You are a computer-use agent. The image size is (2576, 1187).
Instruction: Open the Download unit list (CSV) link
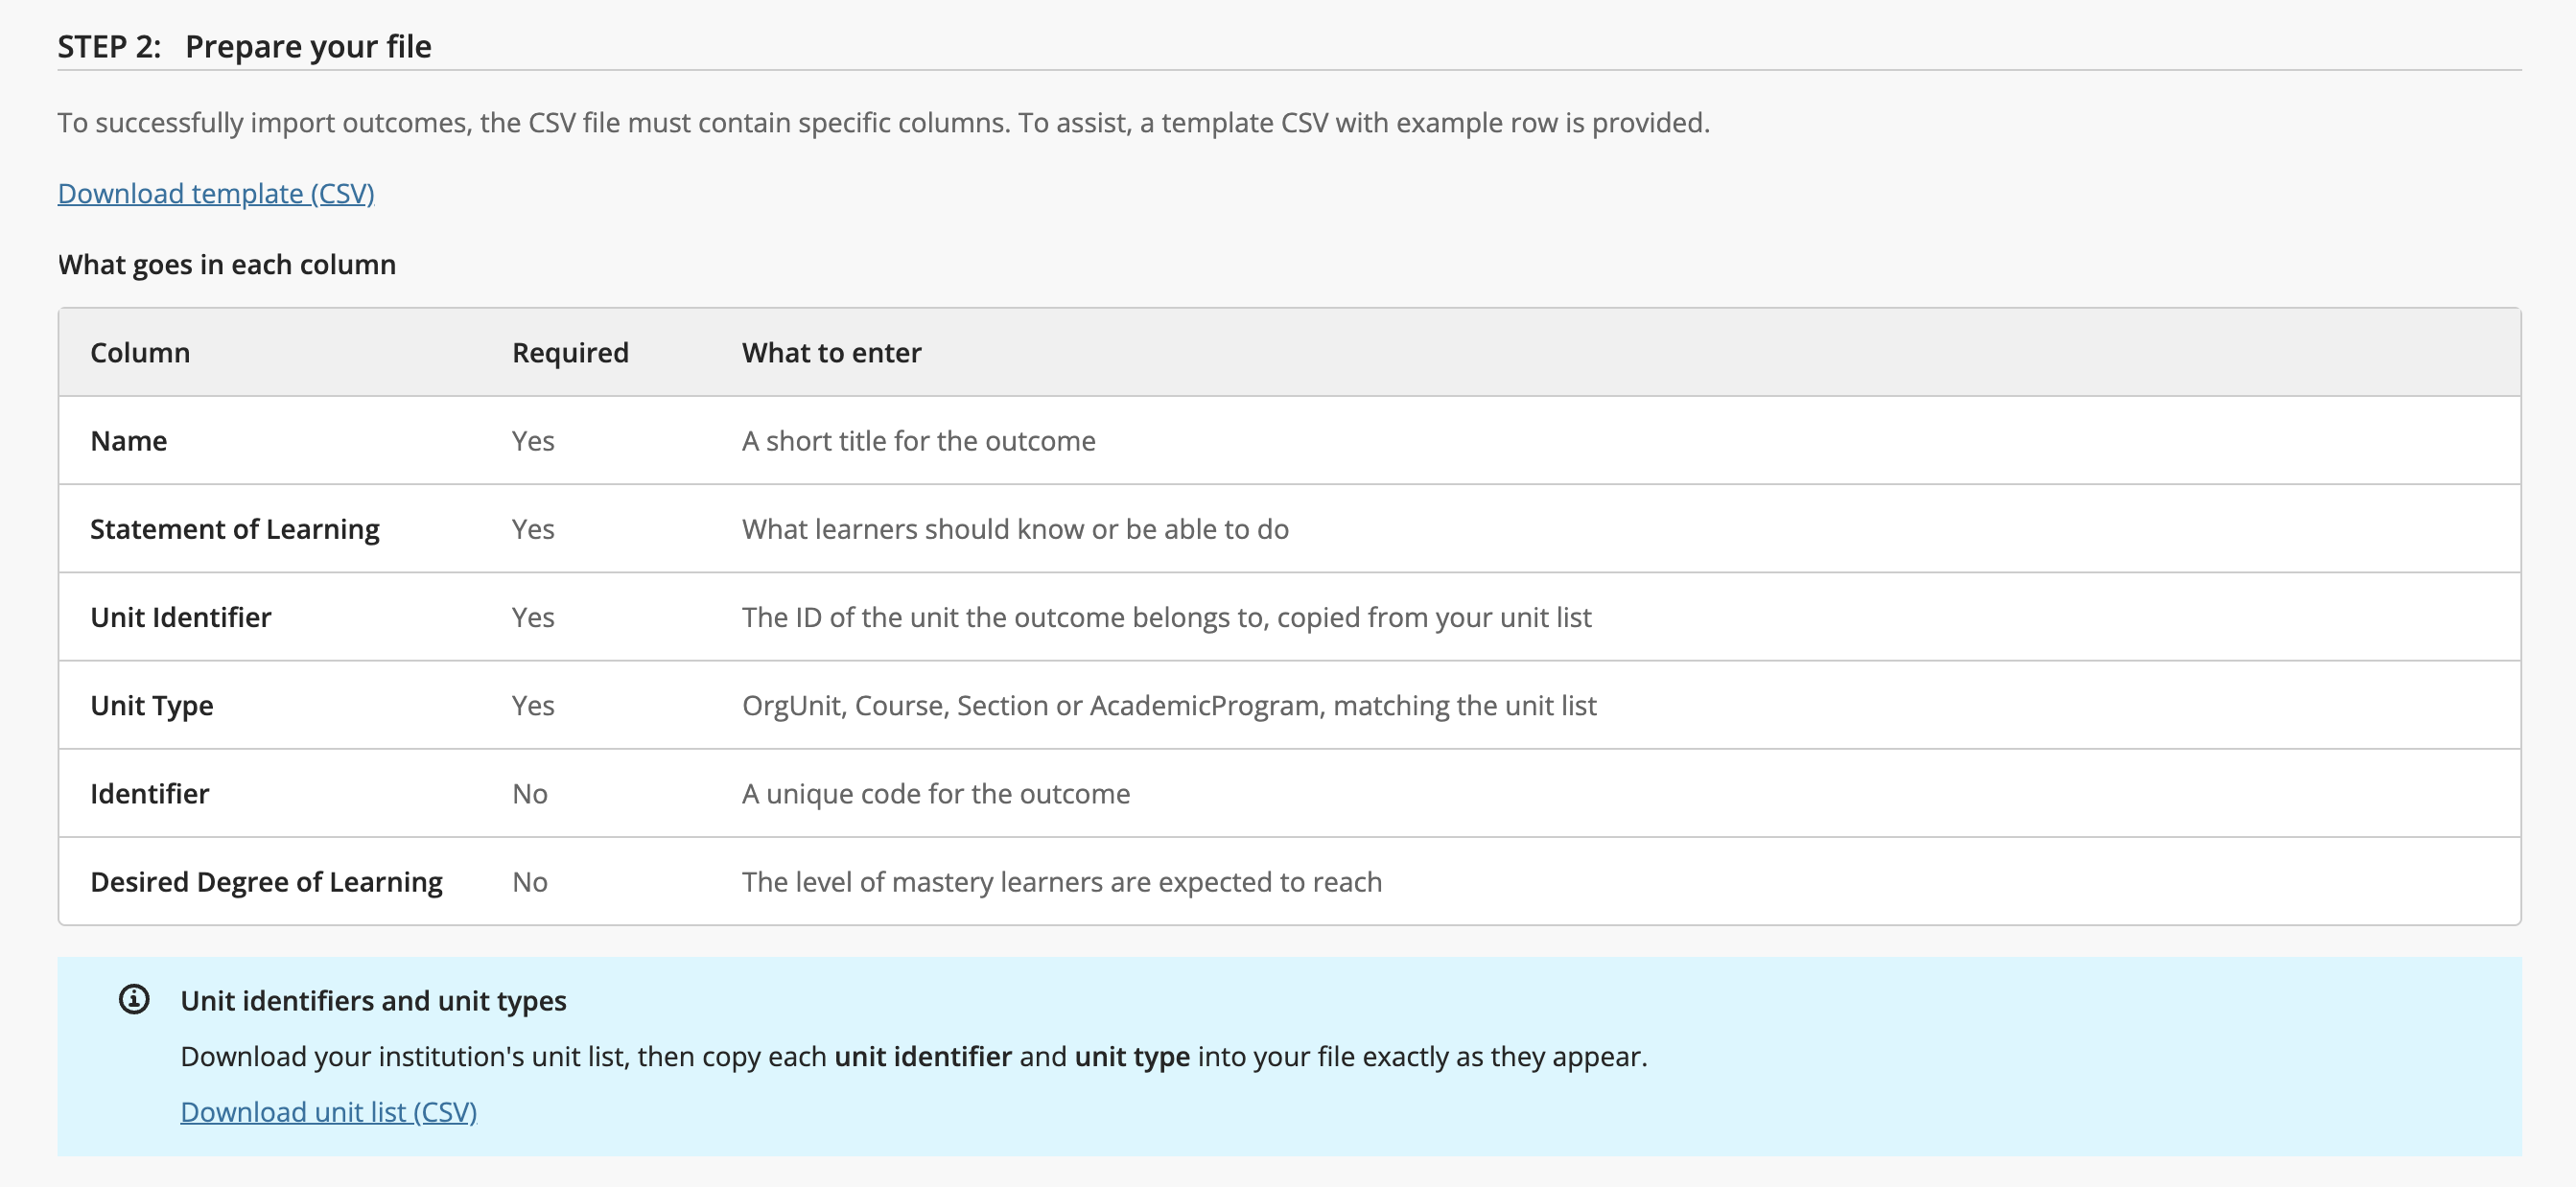tap(328, 1111)
